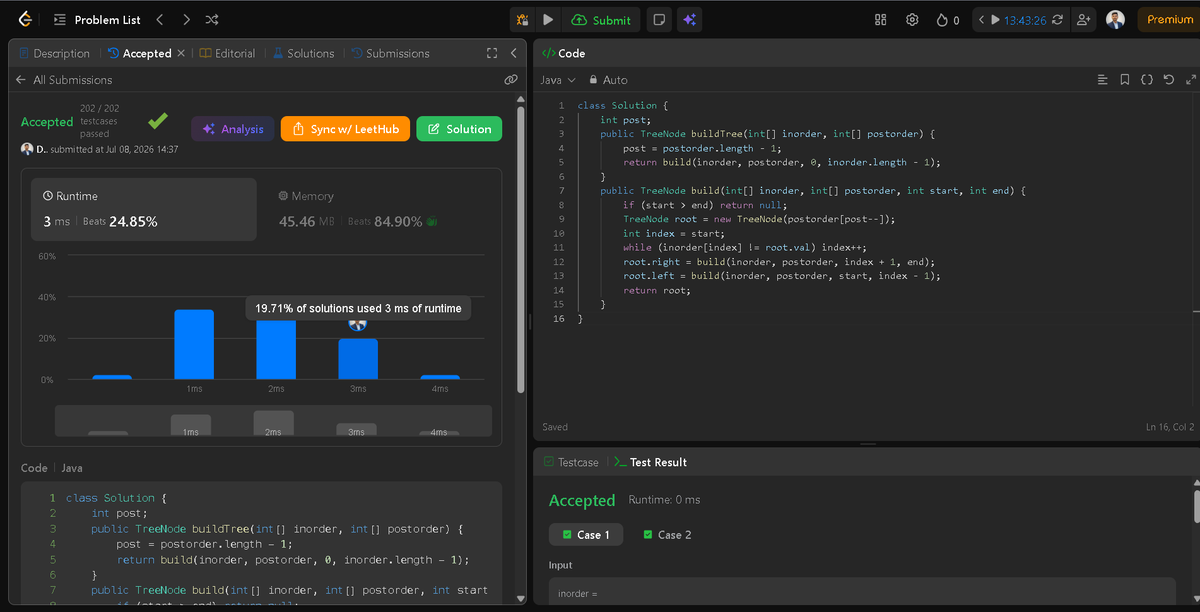Open the AI sparkle assistant in toolbar
Viewport: 1200px width, 612px height.
tap(689, 19)
